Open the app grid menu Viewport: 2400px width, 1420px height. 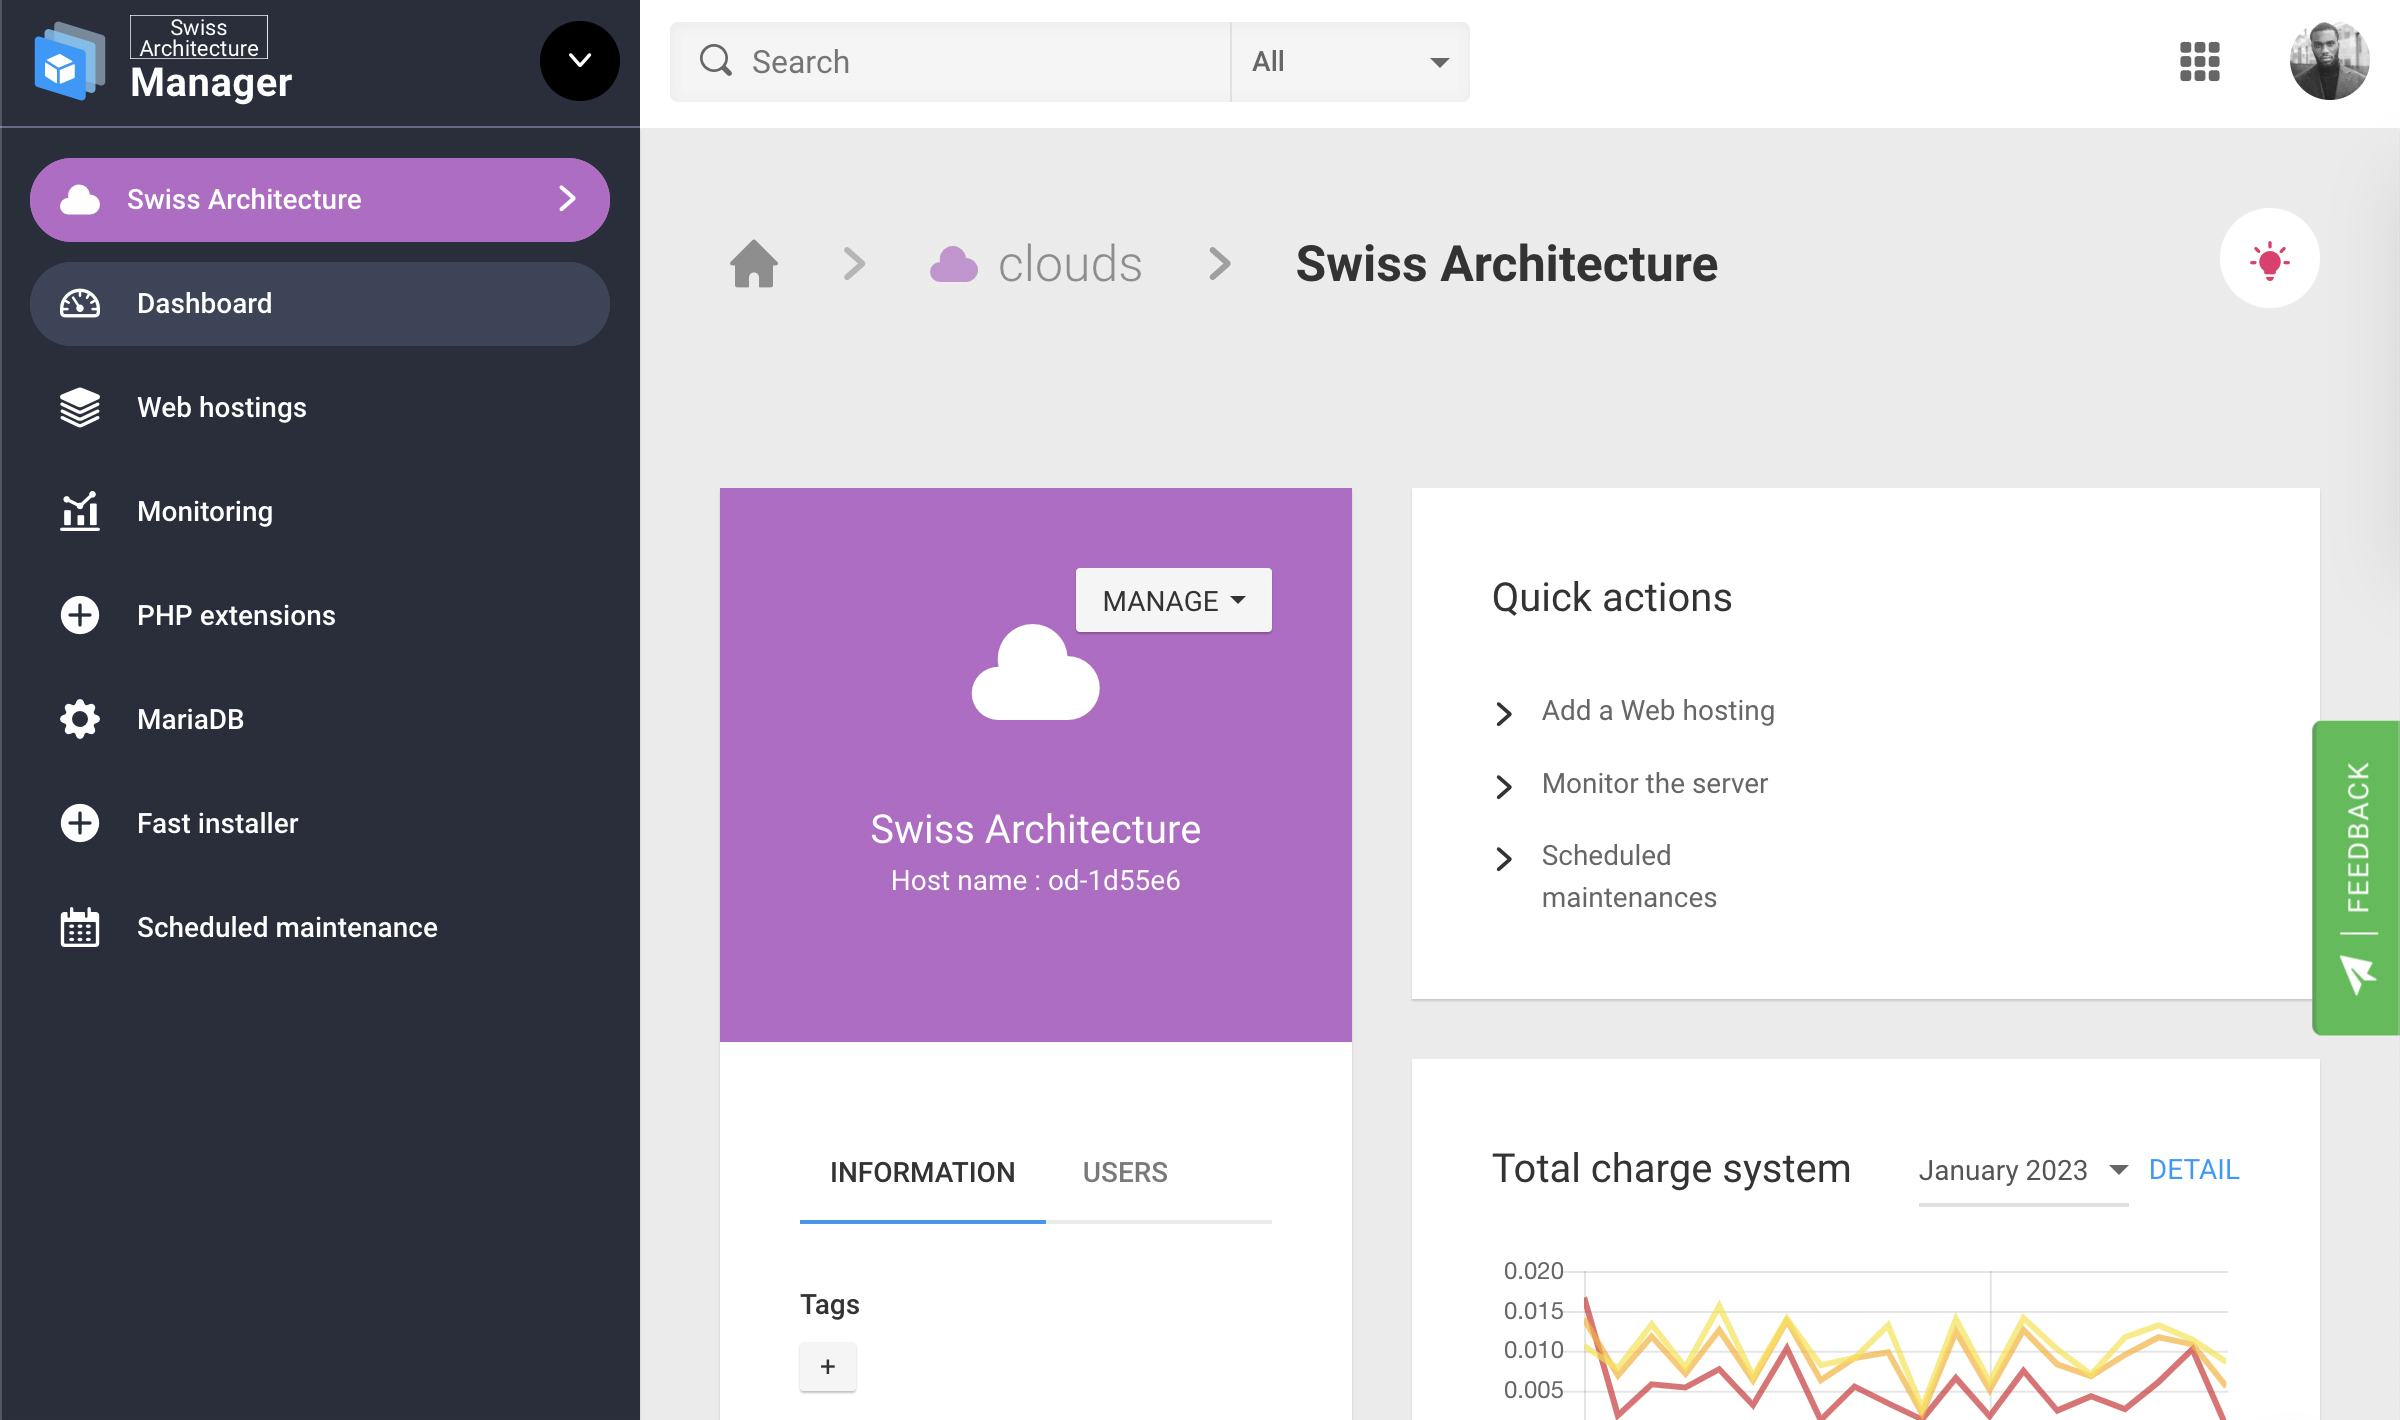[x=2199, y=62]
